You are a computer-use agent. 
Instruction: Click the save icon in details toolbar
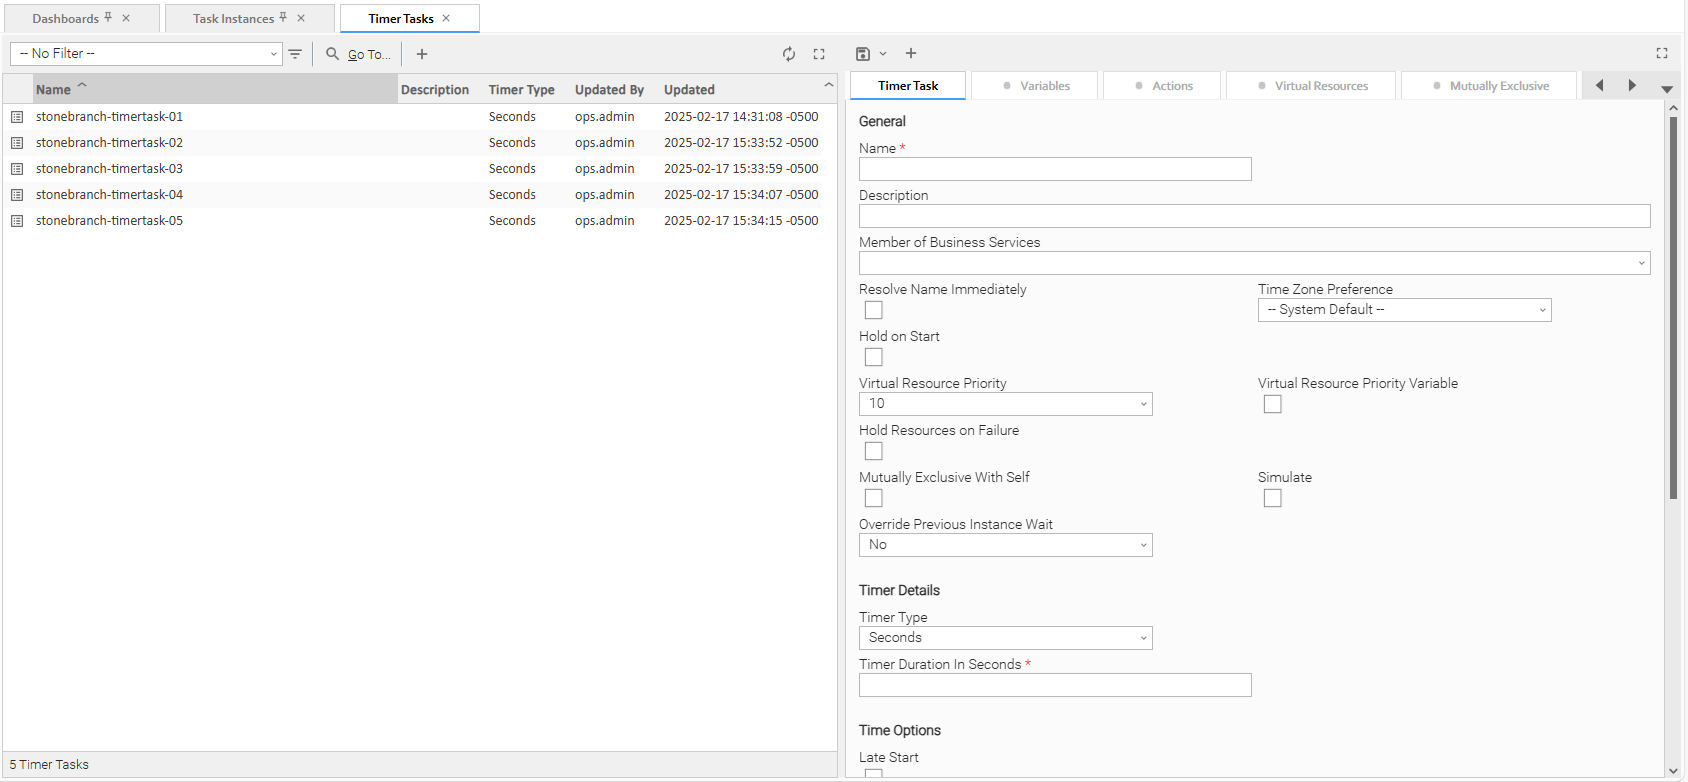[x=863, y=54]
